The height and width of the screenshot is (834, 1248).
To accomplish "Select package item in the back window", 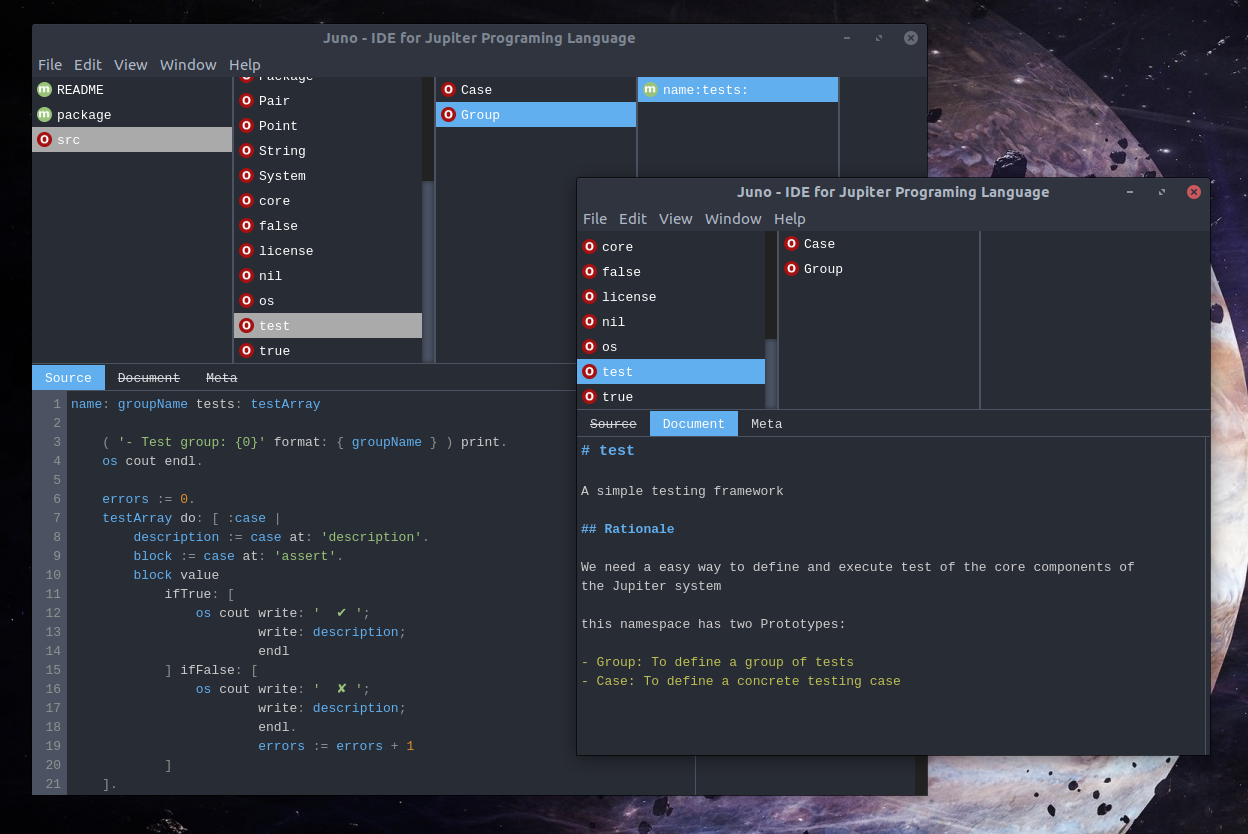I will [x=132, y=115].
